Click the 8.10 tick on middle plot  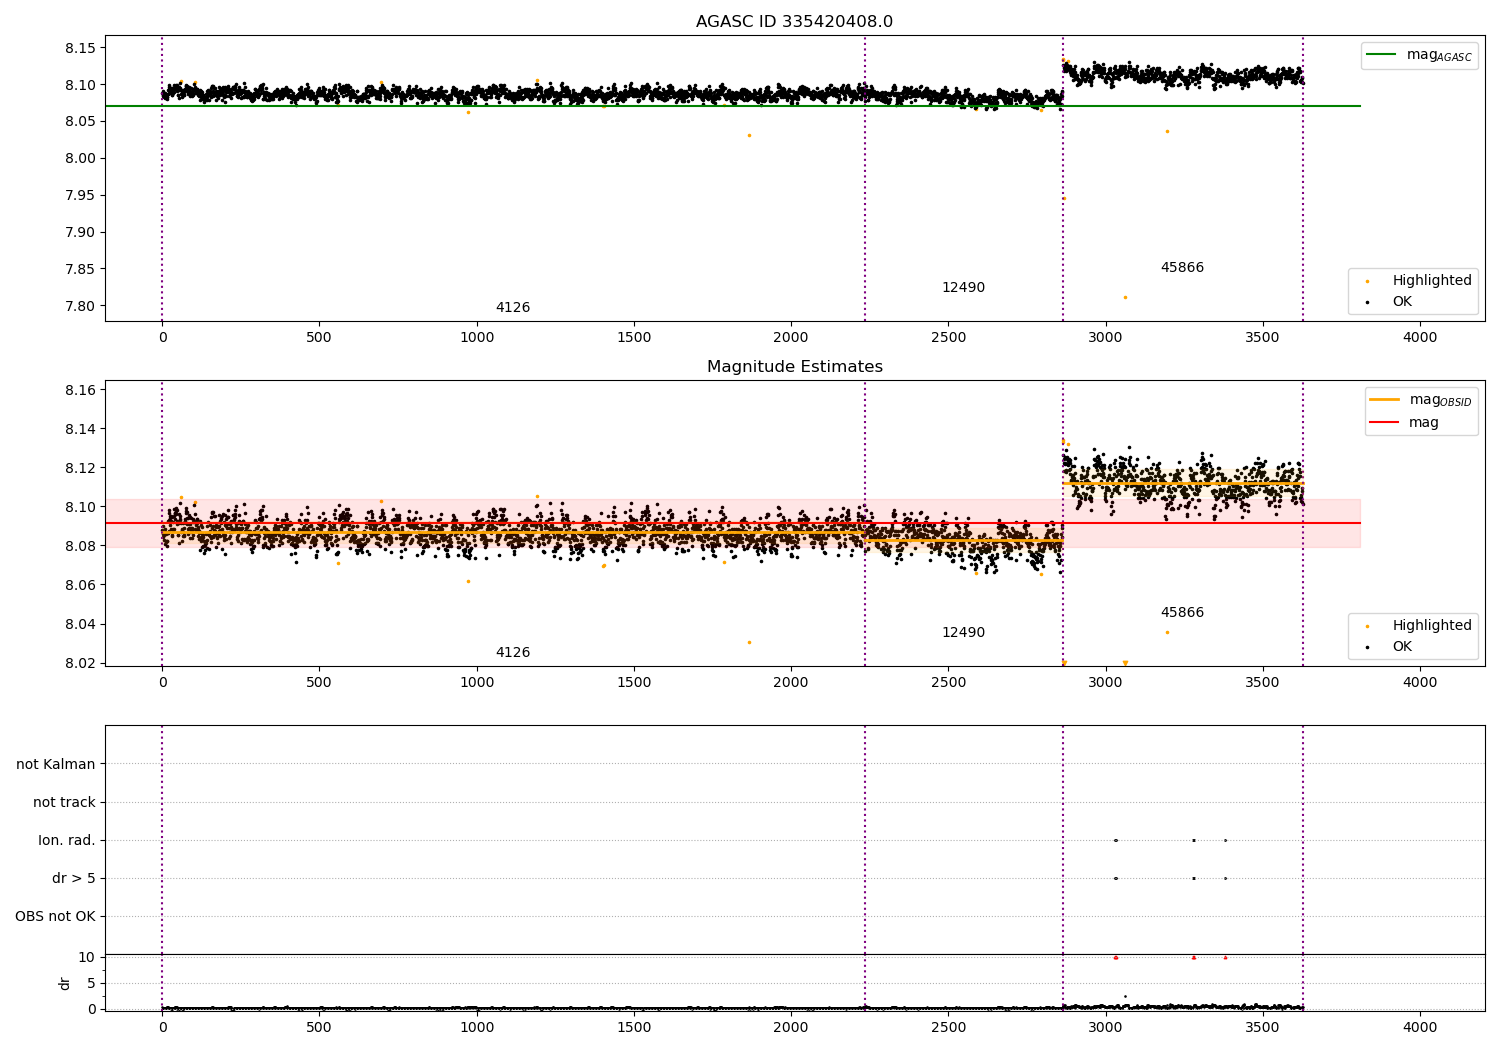pos(79,507)
